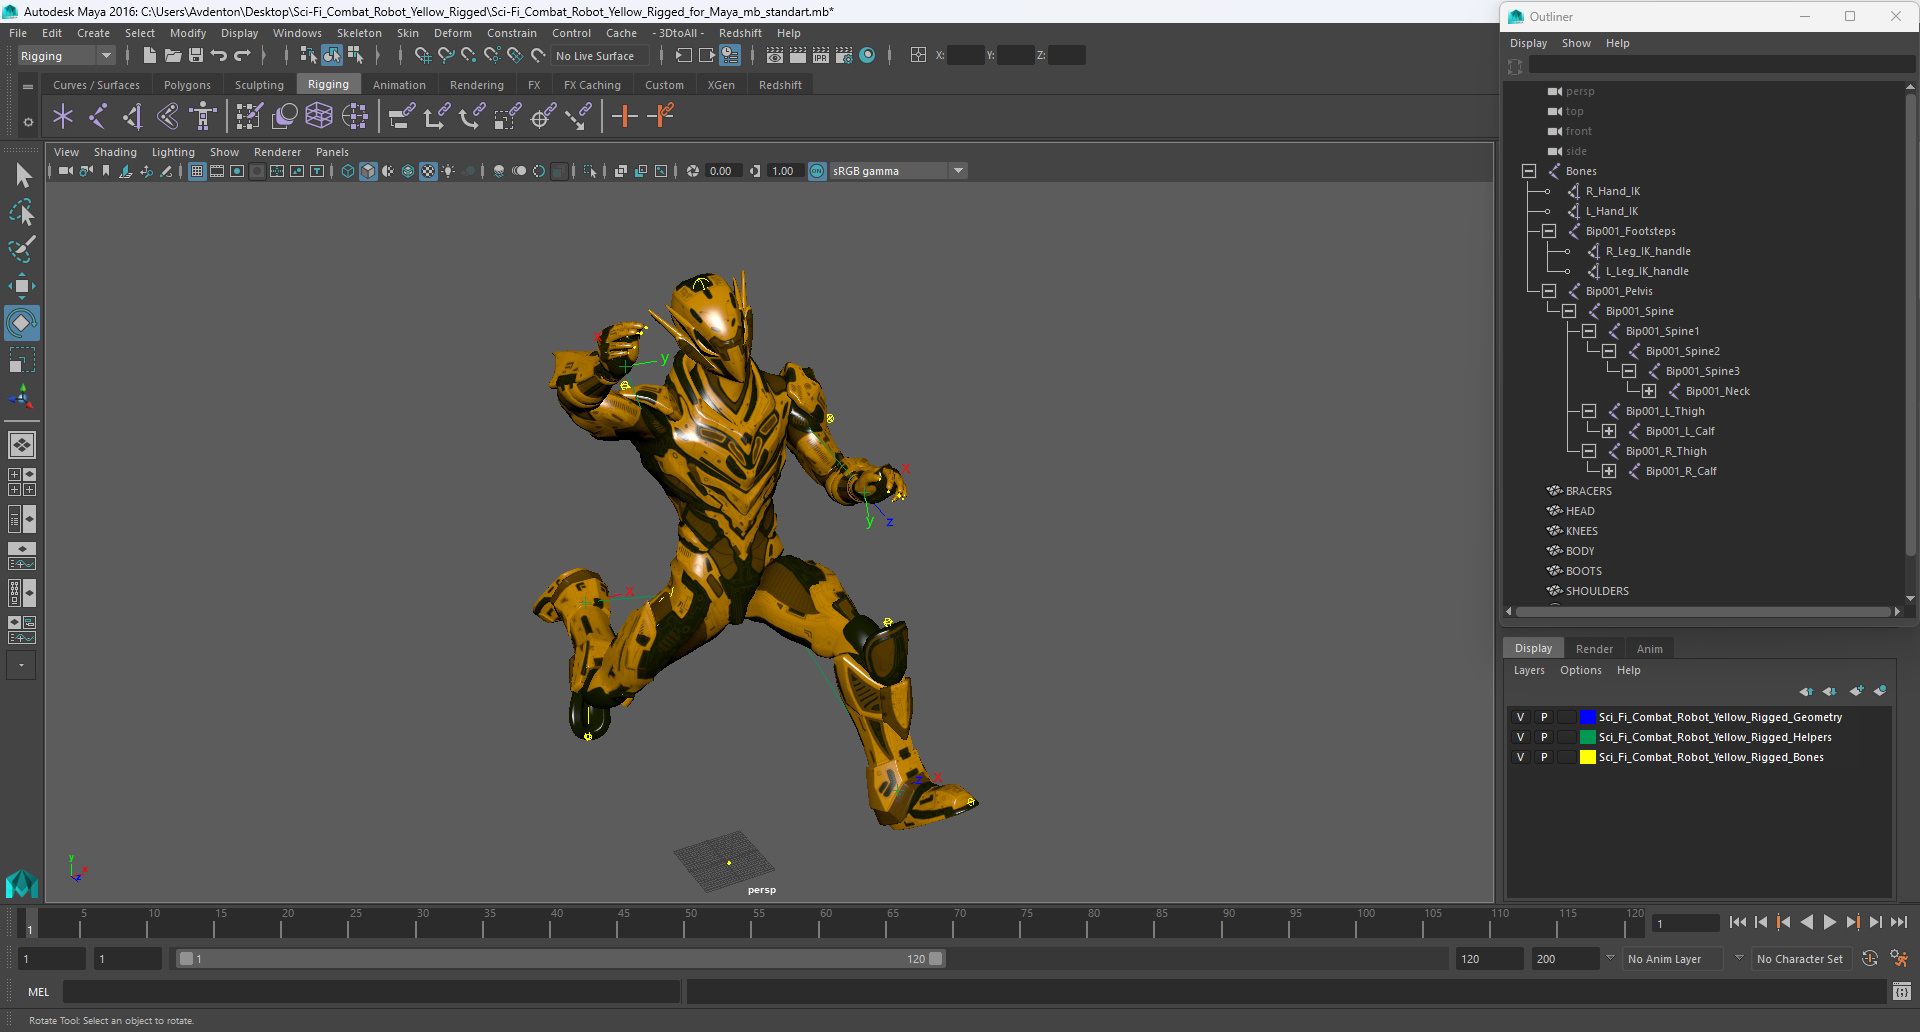Click the Undo arrow icon
This screenshot has height=1032, width=1920.
(219, 56)
